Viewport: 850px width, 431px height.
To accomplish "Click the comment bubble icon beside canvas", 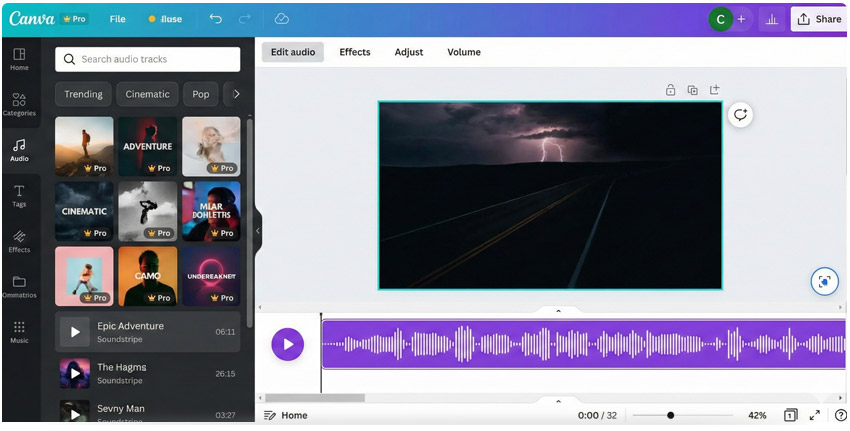I will 740,115.
